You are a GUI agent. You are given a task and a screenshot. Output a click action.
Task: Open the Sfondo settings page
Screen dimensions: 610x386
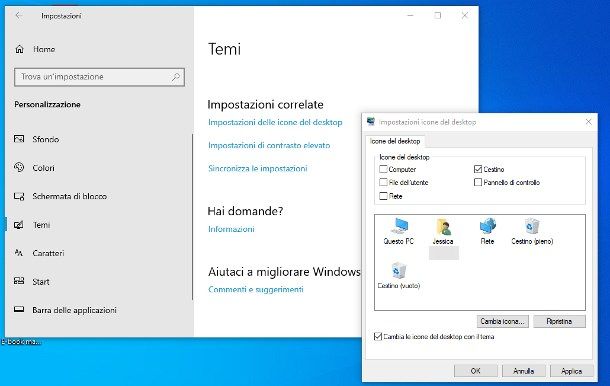coord(46,139)
